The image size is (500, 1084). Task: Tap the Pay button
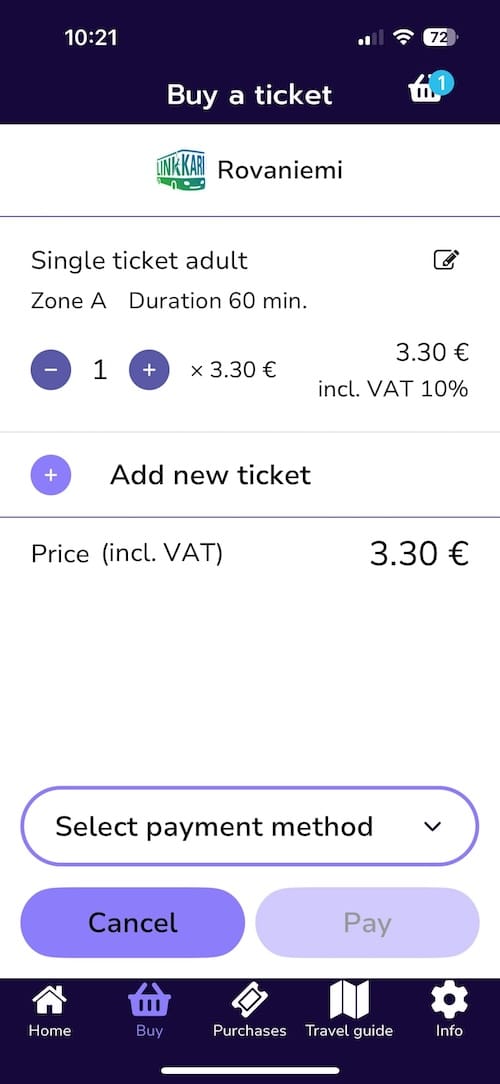coord(367,922)
